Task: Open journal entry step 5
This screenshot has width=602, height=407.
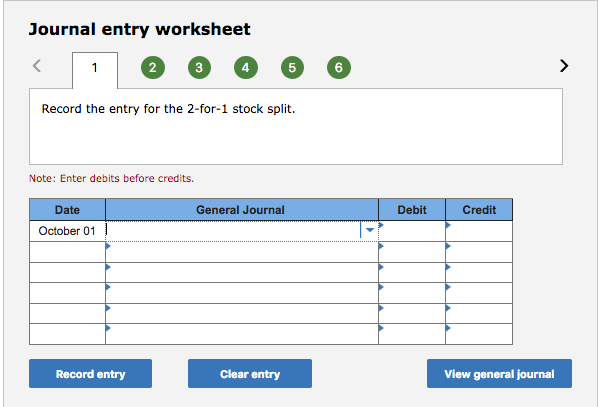Action: [292, 68]
